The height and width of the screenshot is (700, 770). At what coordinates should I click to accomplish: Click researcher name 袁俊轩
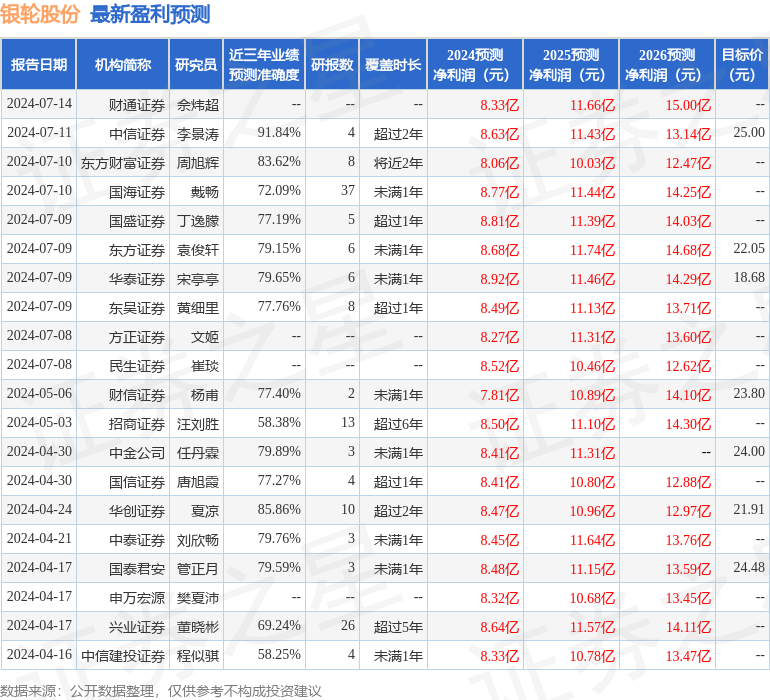pos(198,250)
